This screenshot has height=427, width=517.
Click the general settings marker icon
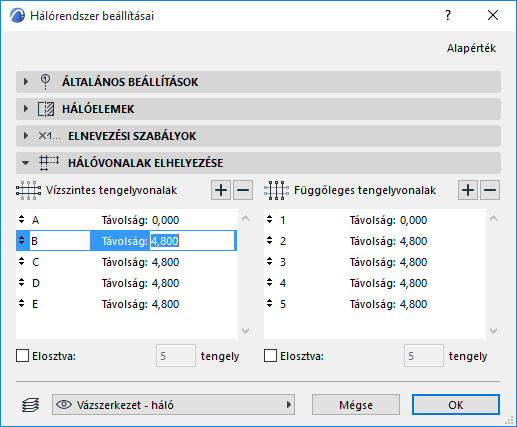(x=45, y=82)
